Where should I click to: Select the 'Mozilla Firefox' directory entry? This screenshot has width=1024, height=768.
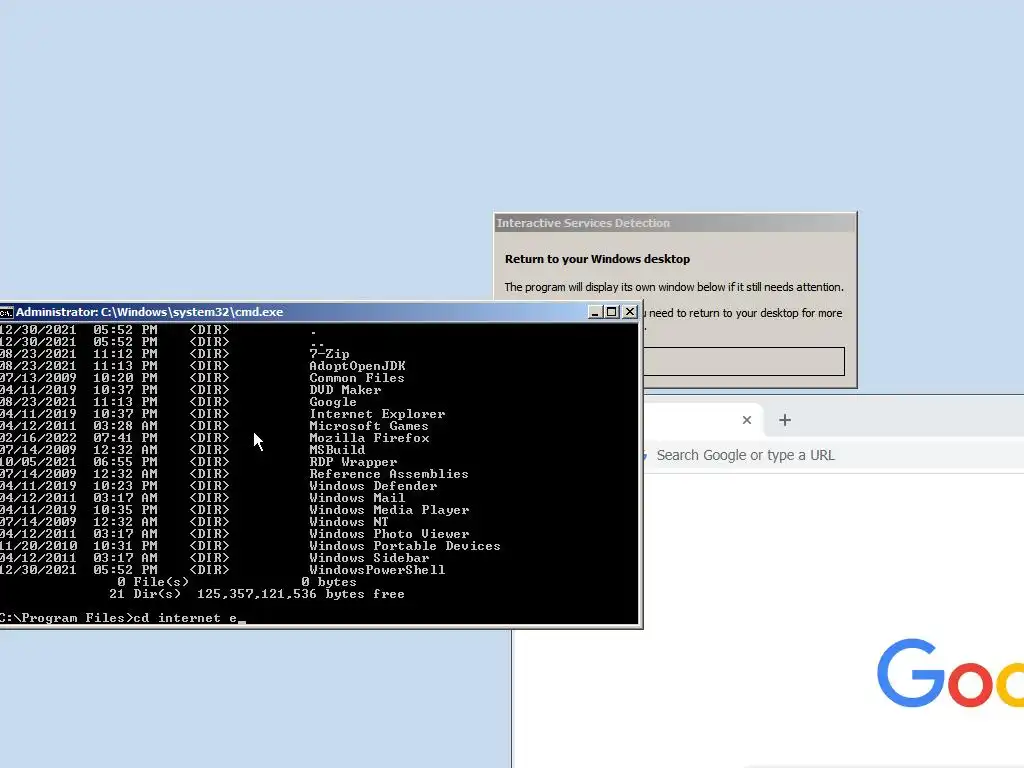[x=369, y=438]
